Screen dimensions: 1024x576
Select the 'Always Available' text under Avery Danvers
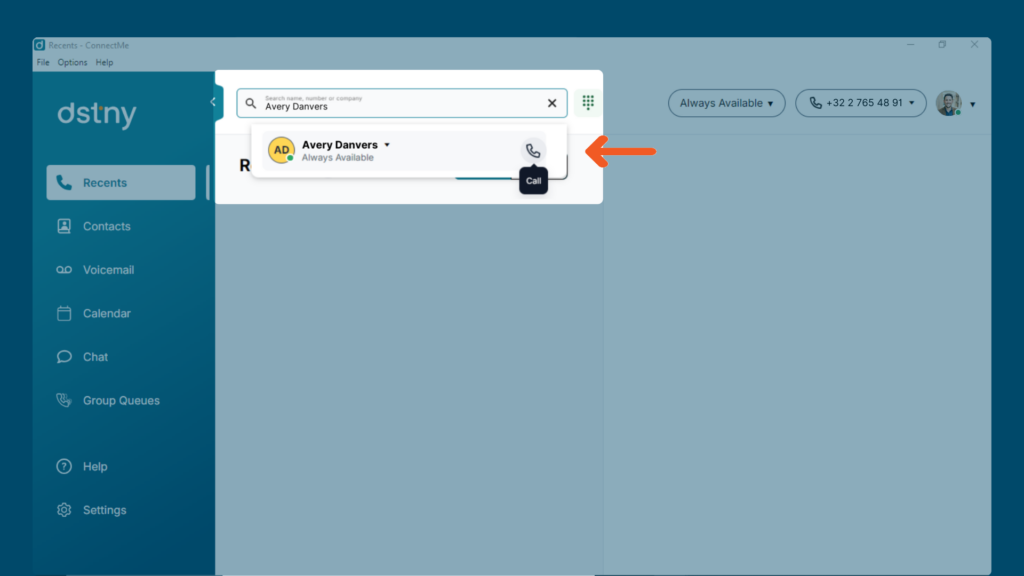coord(338,157)
